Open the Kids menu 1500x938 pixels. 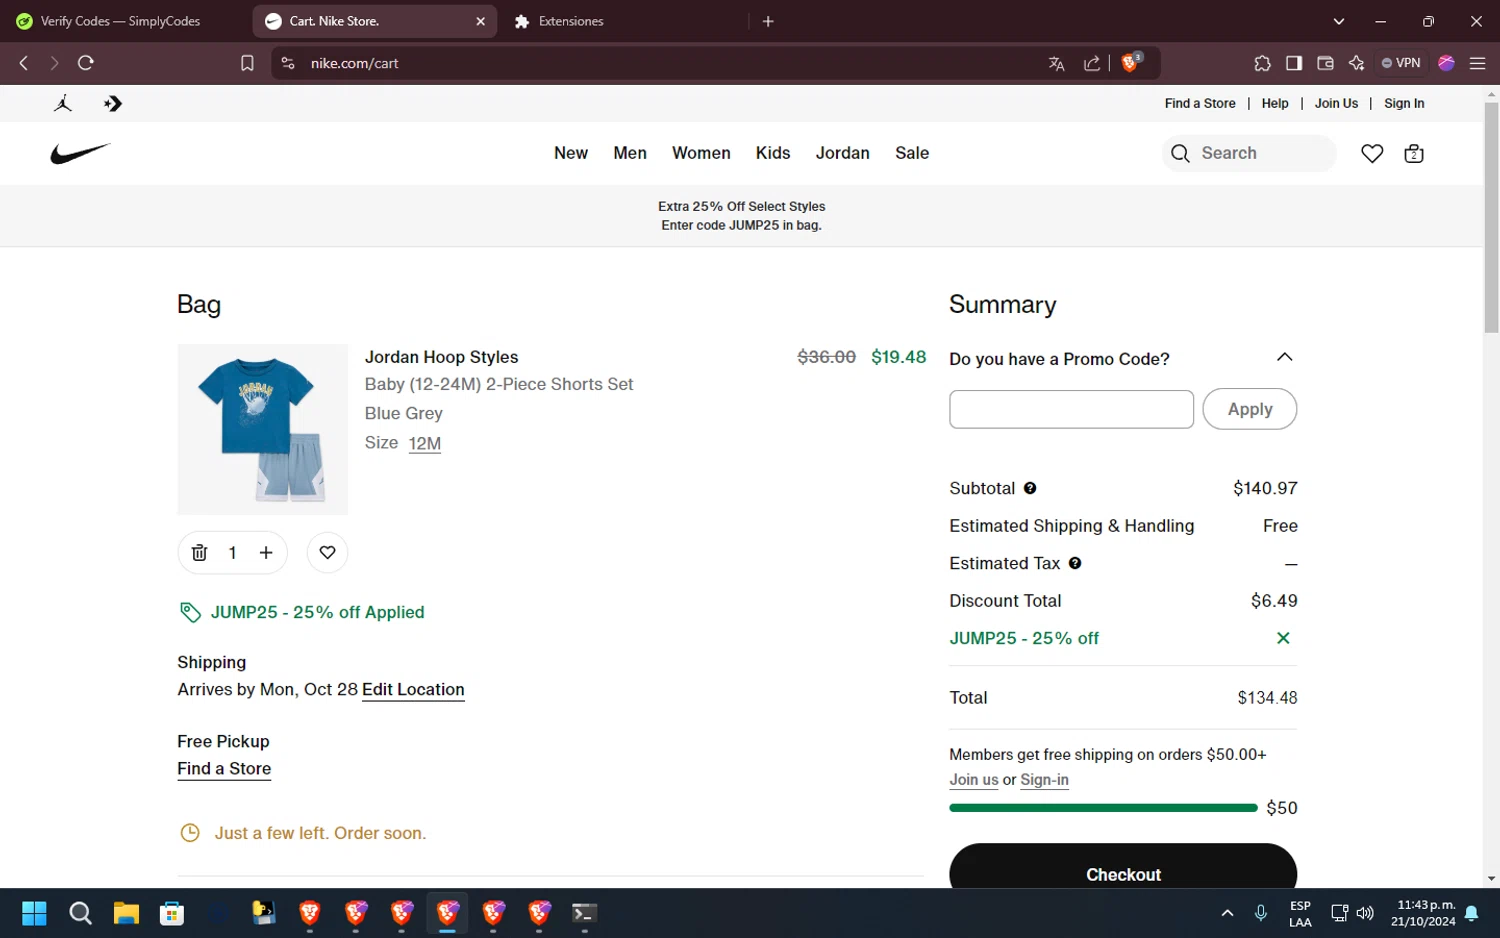coord(773,153)
